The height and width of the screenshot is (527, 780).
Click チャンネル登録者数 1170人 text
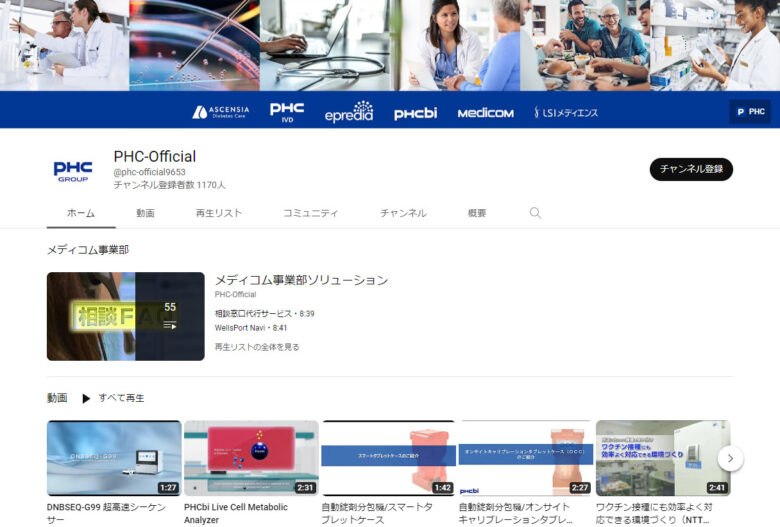click(170, 185)
